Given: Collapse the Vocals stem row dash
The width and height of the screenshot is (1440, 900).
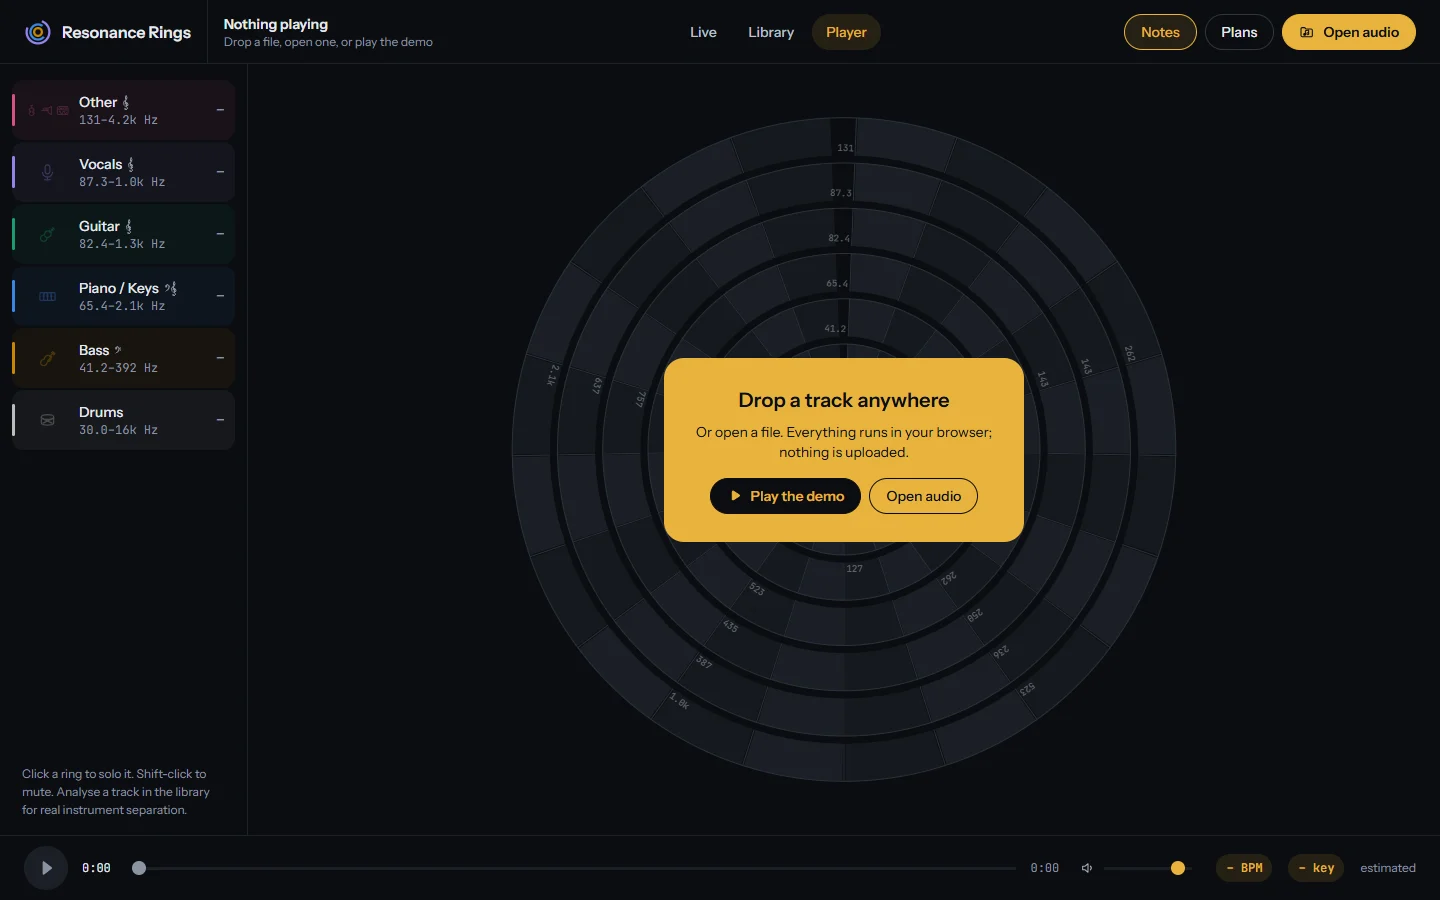Looking at the screenshot, I should click(x=220, y=172).
